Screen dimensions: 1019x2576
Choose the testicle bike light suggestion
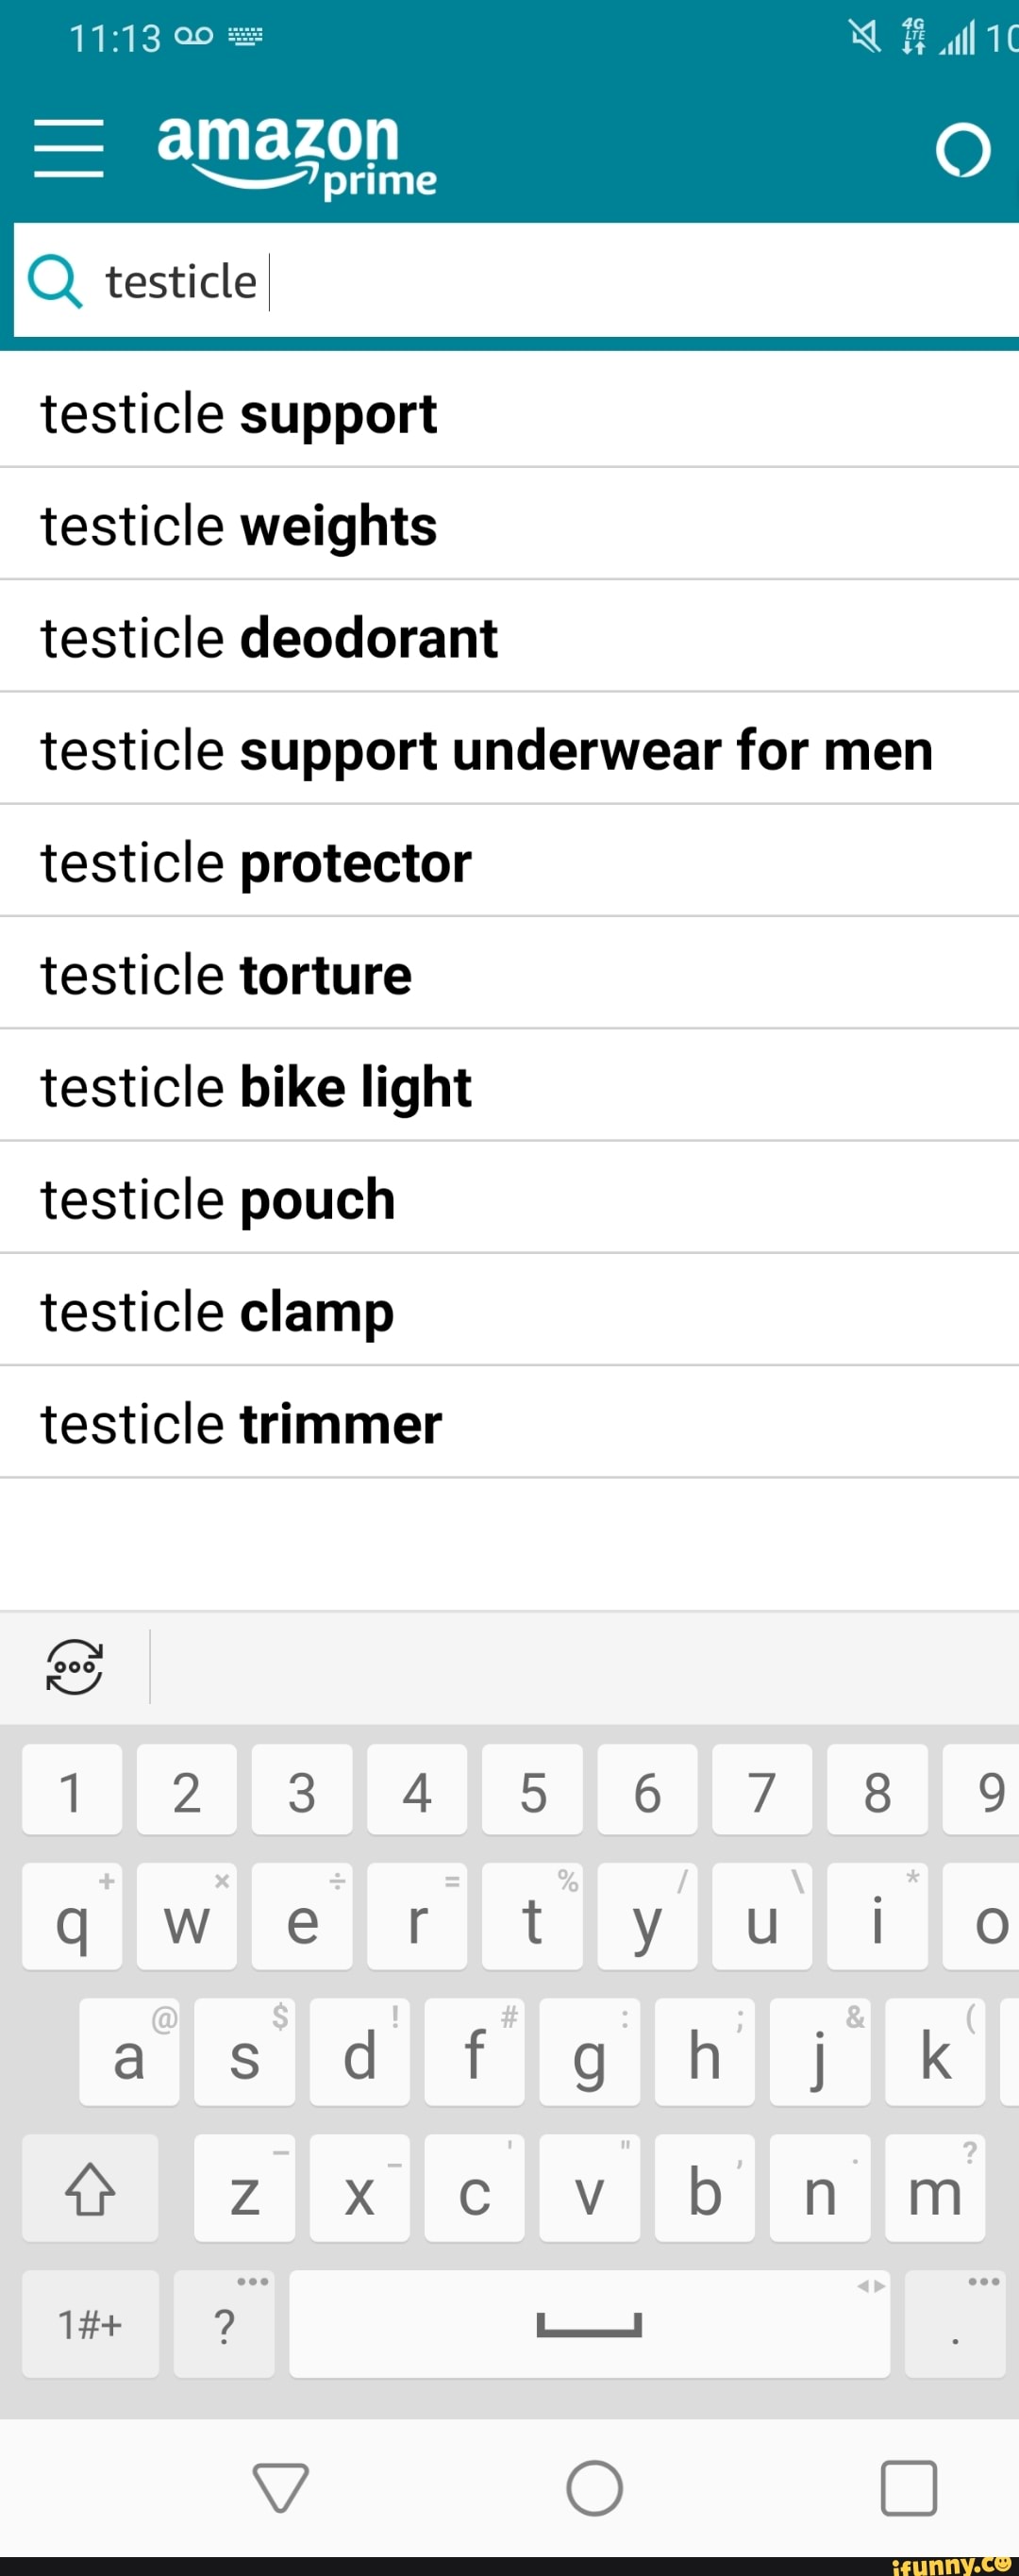tap(254, 1086)
